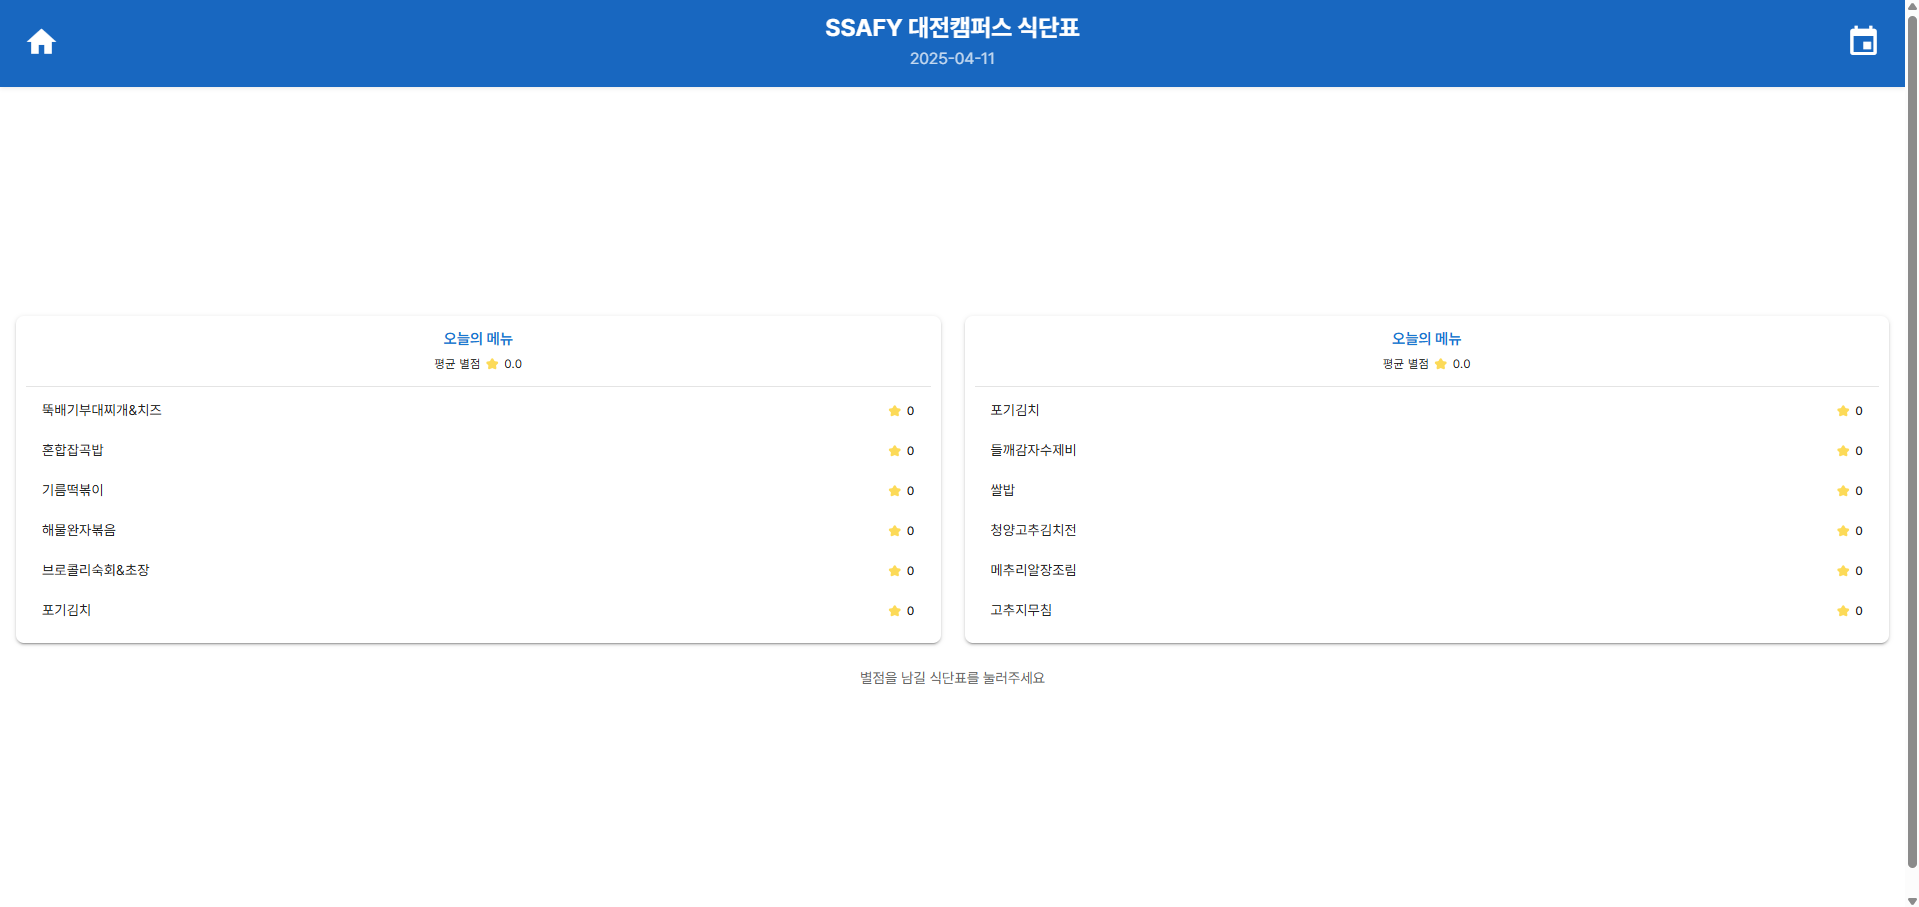Select menu item 브로콜리숙회&초장
The image size is (1919, 907).
point(96,570)
